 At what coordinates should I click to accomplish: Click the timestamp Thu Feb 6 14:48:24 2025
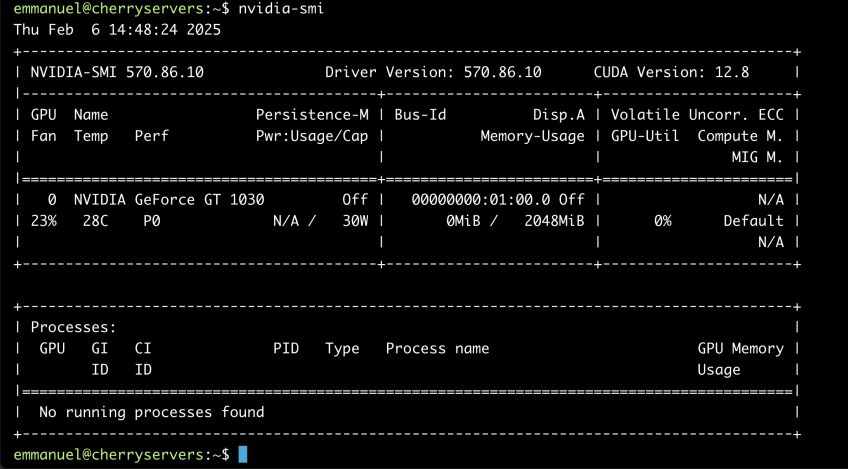coord(117,29)
